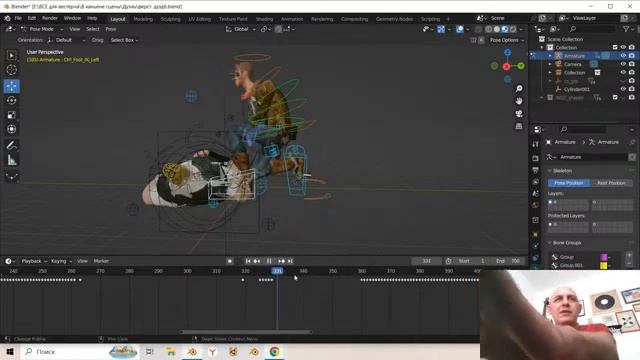This screenshot has width=640, height=360.
Task: Open the Render menu
Action: click(x=50, y=18)
